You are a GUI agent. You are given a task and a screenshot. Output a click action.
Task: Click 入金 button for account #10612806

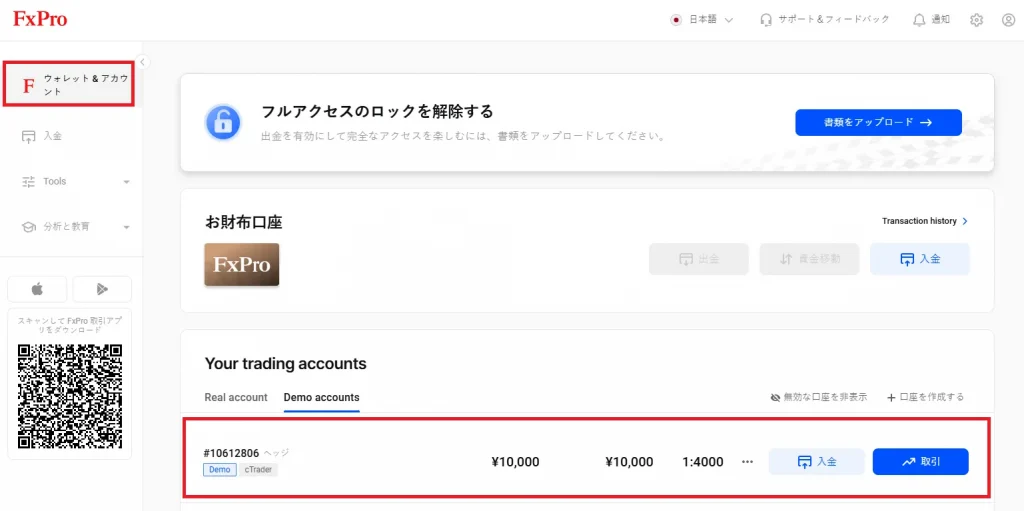[x=816, y=462]
